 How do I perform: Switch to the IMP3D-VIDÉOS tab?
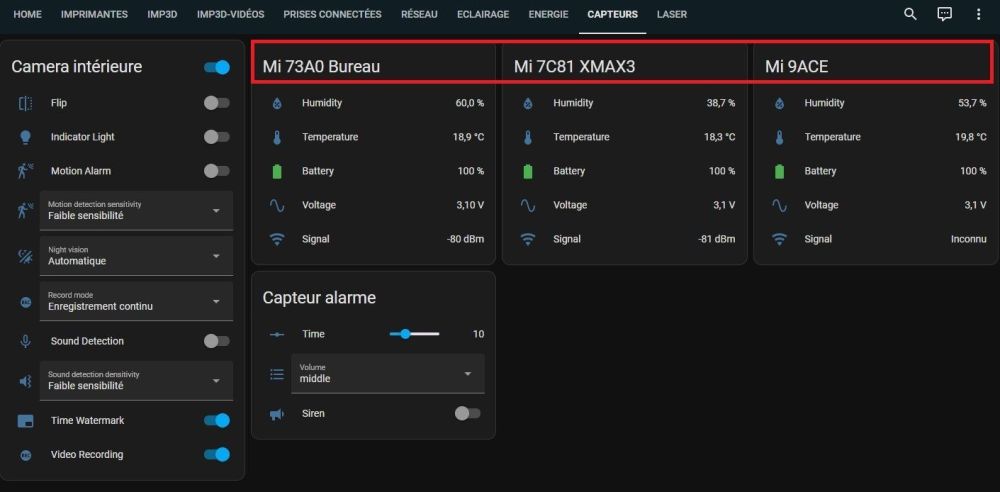point(230,14)
